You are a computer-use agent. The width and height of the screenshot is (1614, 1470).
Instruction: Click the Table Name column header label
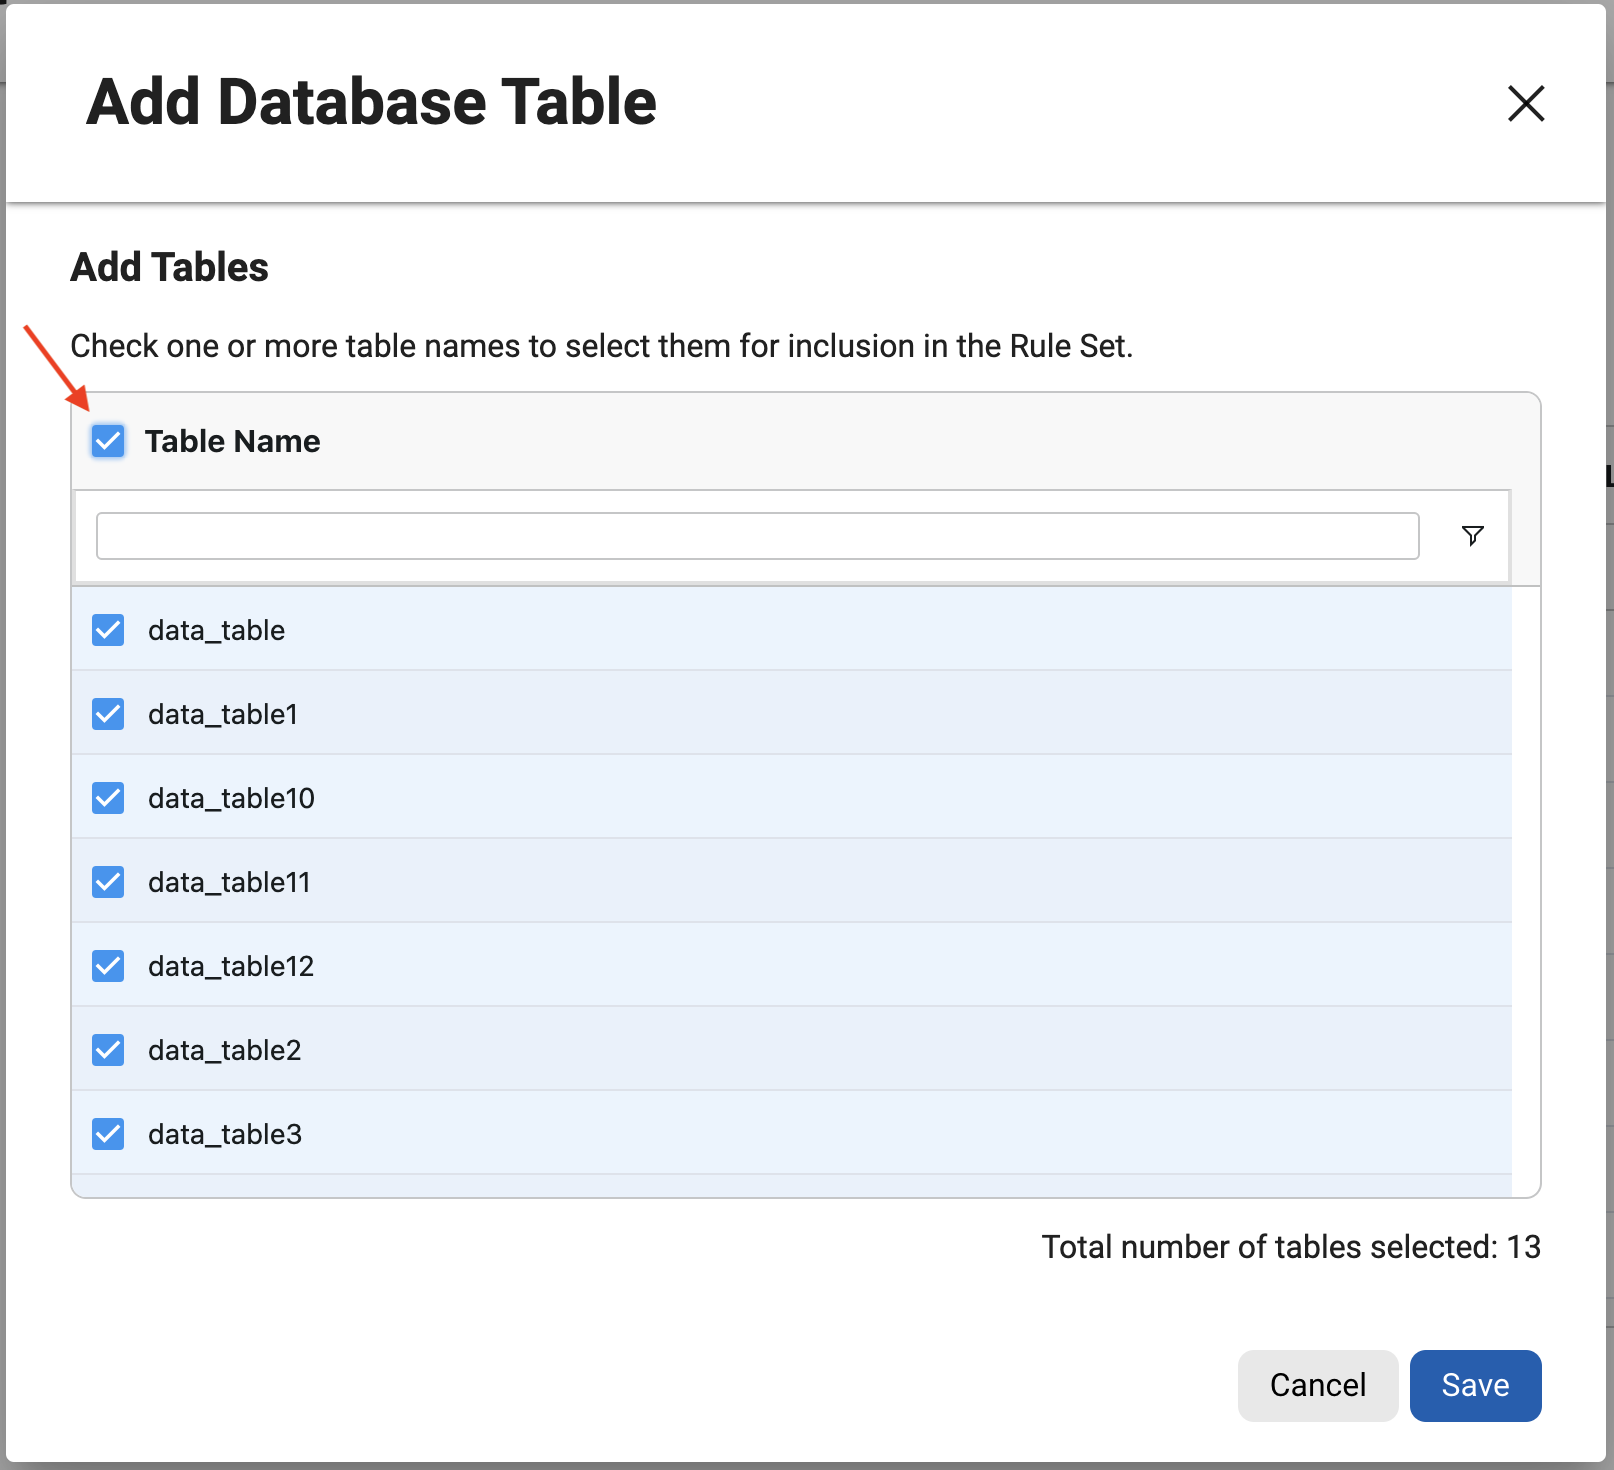(x=232, y=441)
